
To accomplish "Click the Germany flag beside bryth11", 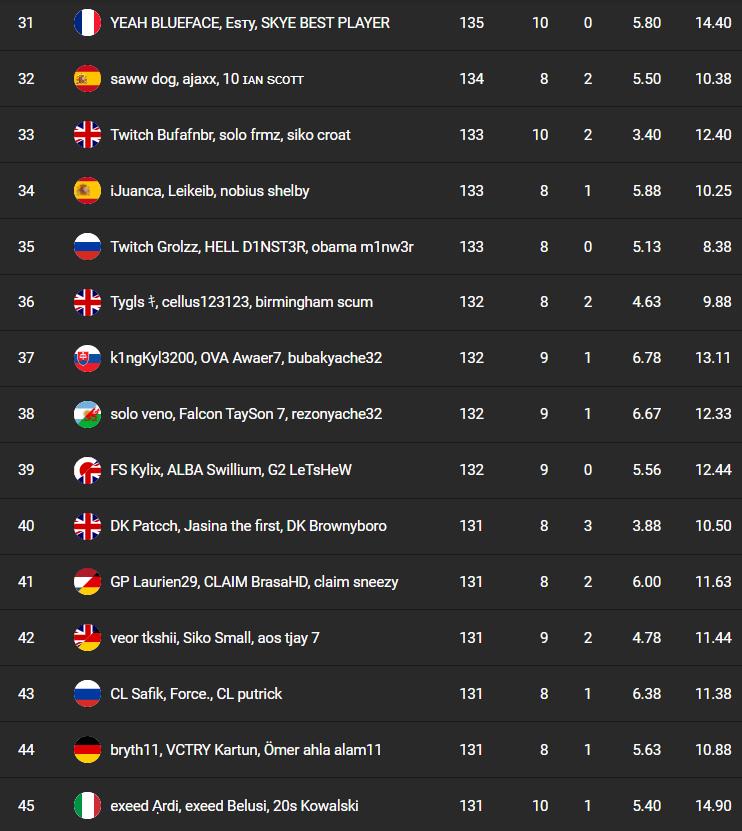I will pos(88,750).
